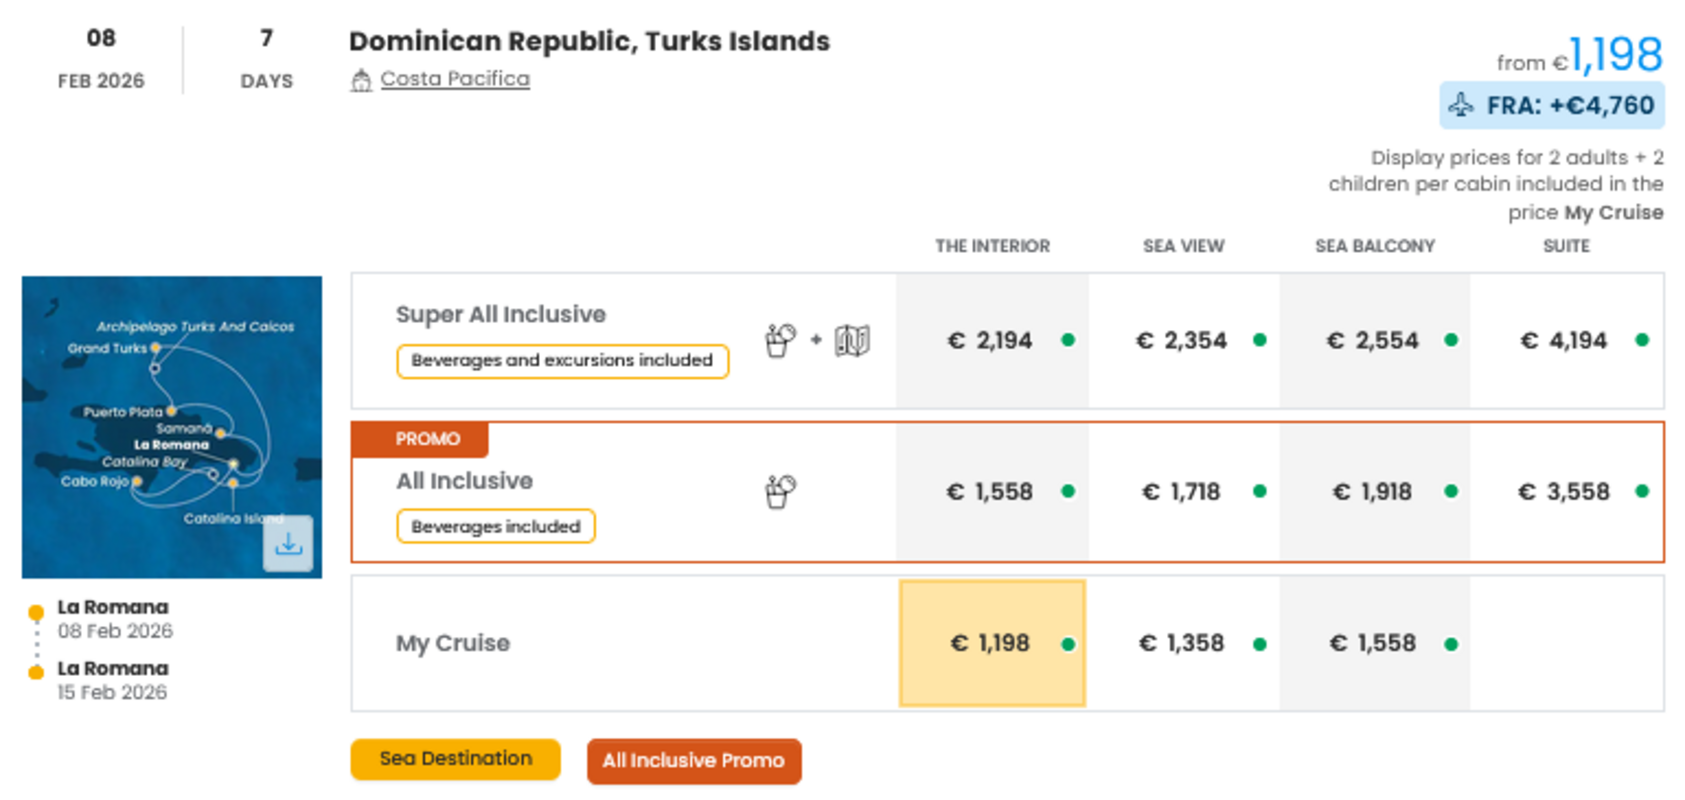Click the Puerto Plata marker on the route map

pyautogui.click(x=172, y=410)
